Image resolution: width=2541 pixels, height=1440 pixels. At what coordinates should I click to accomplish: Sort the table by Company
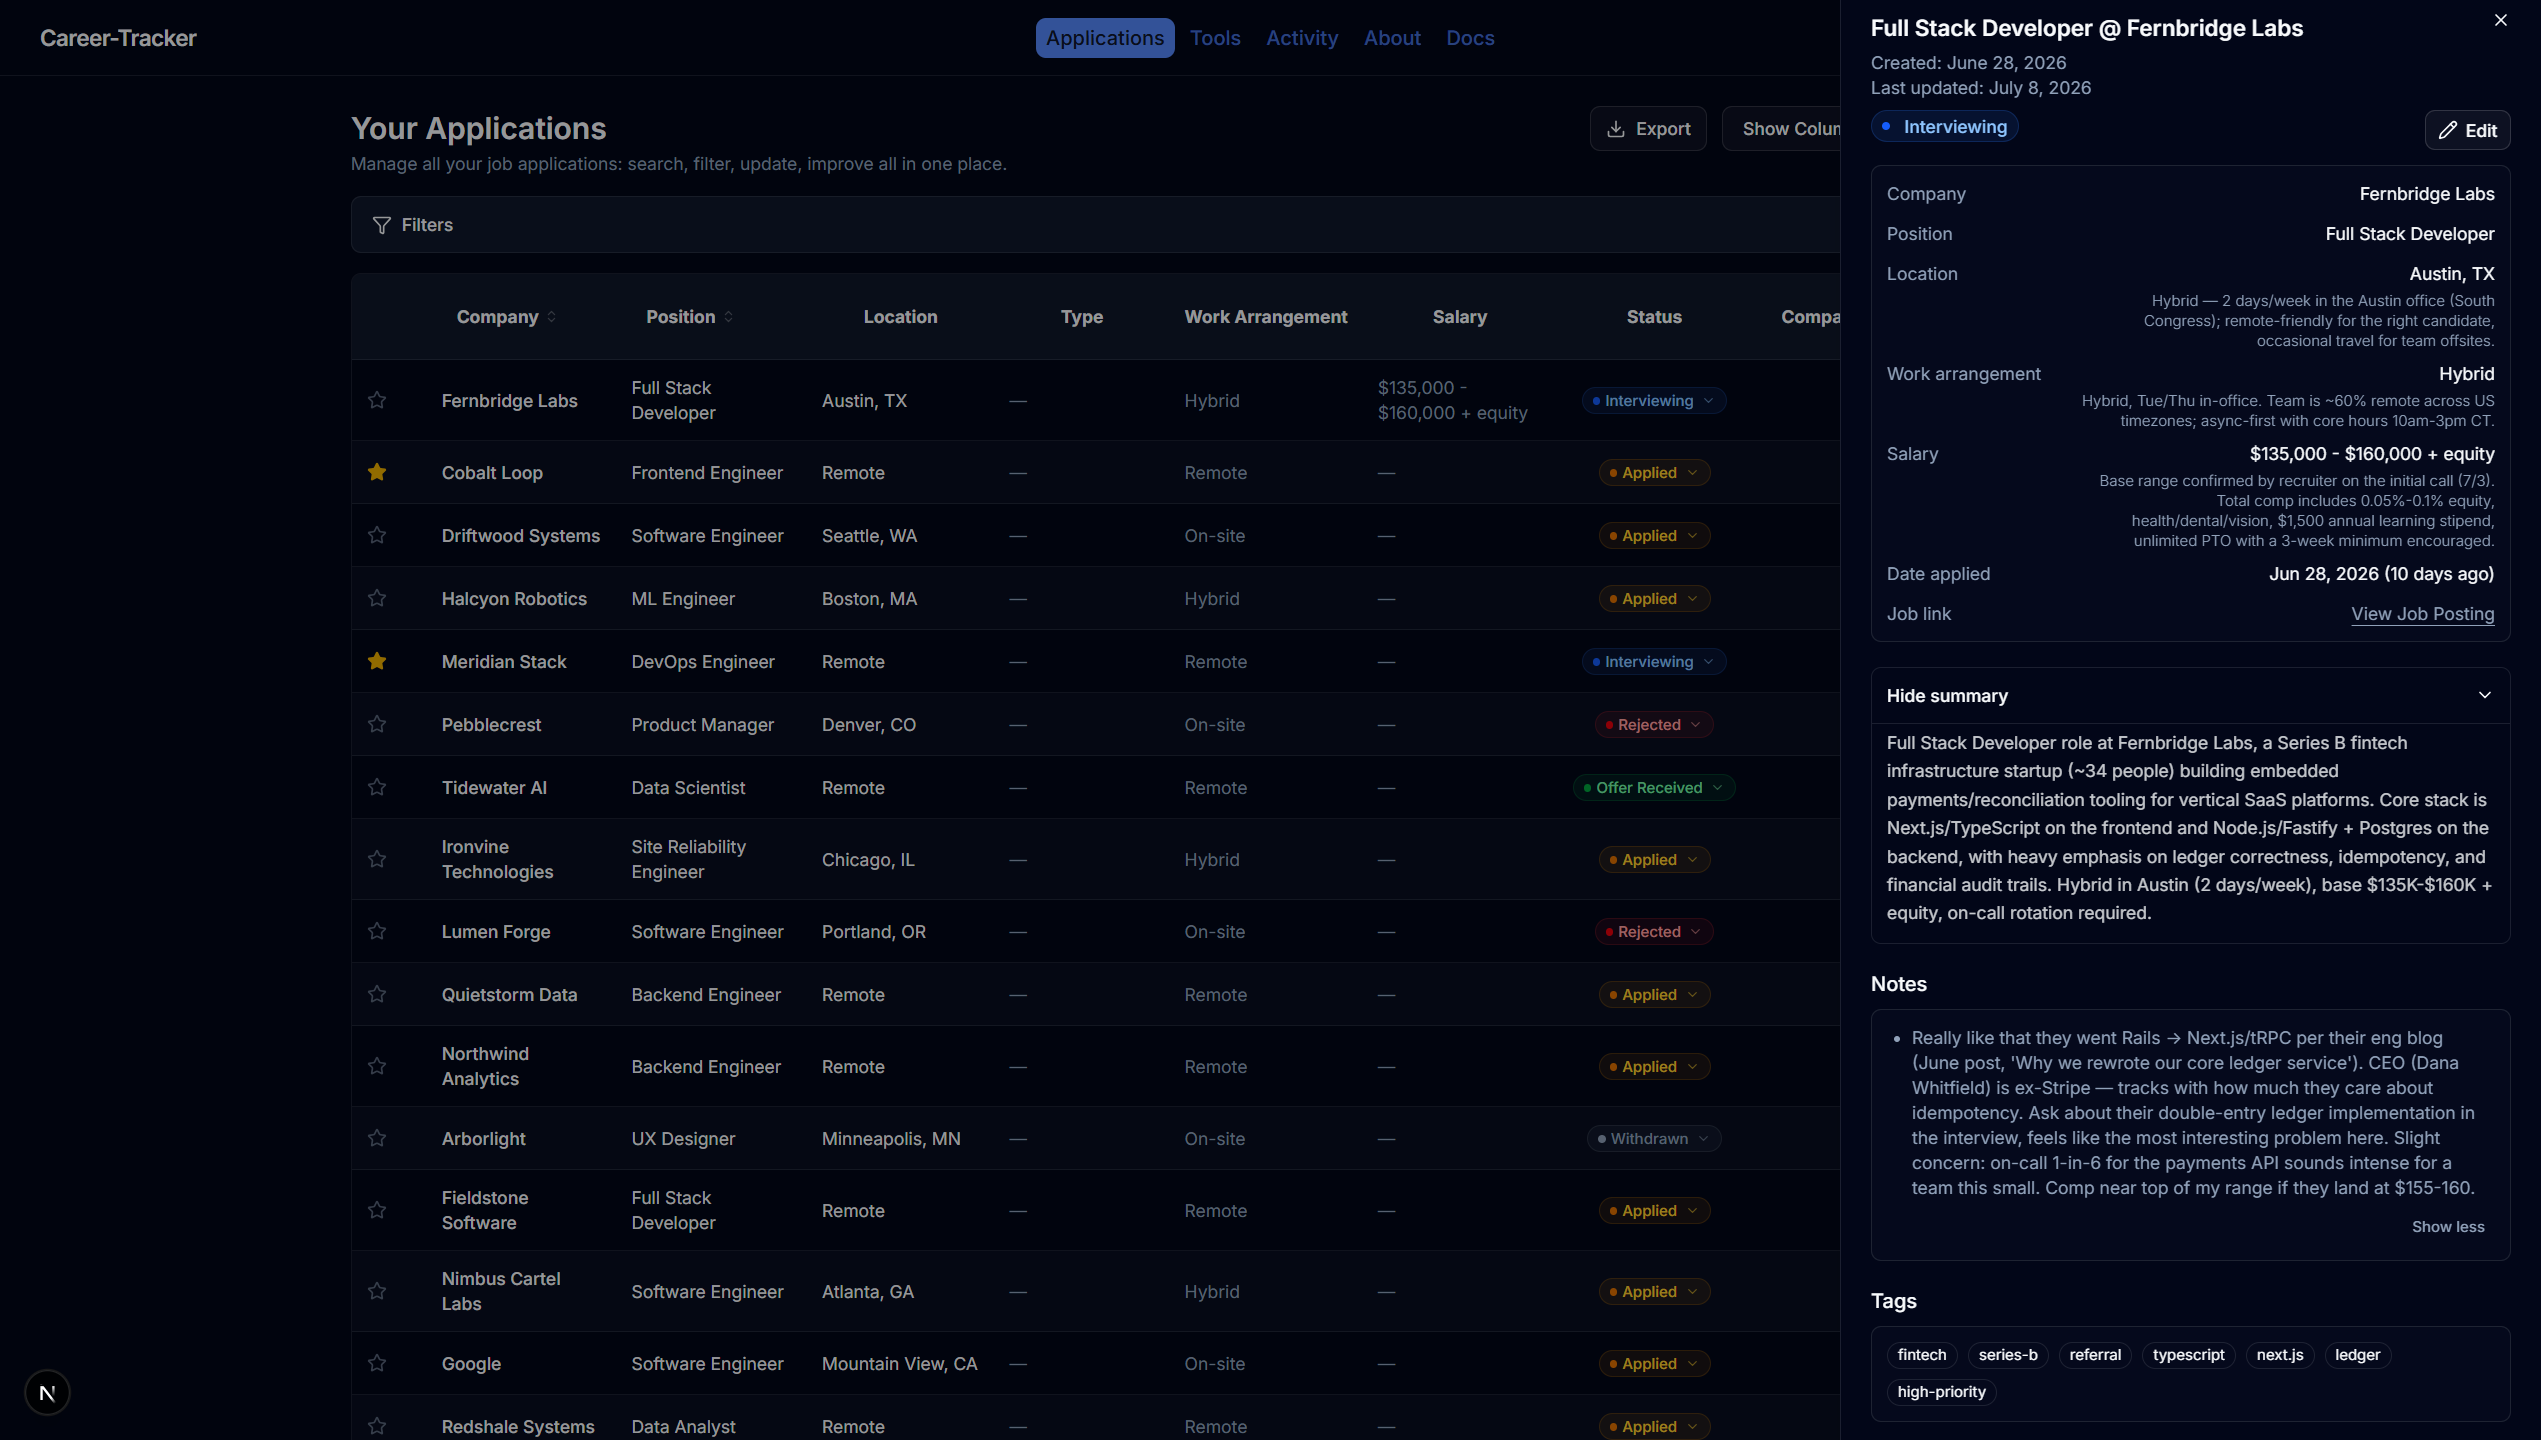pyautogui.click(x=506, y=317)
